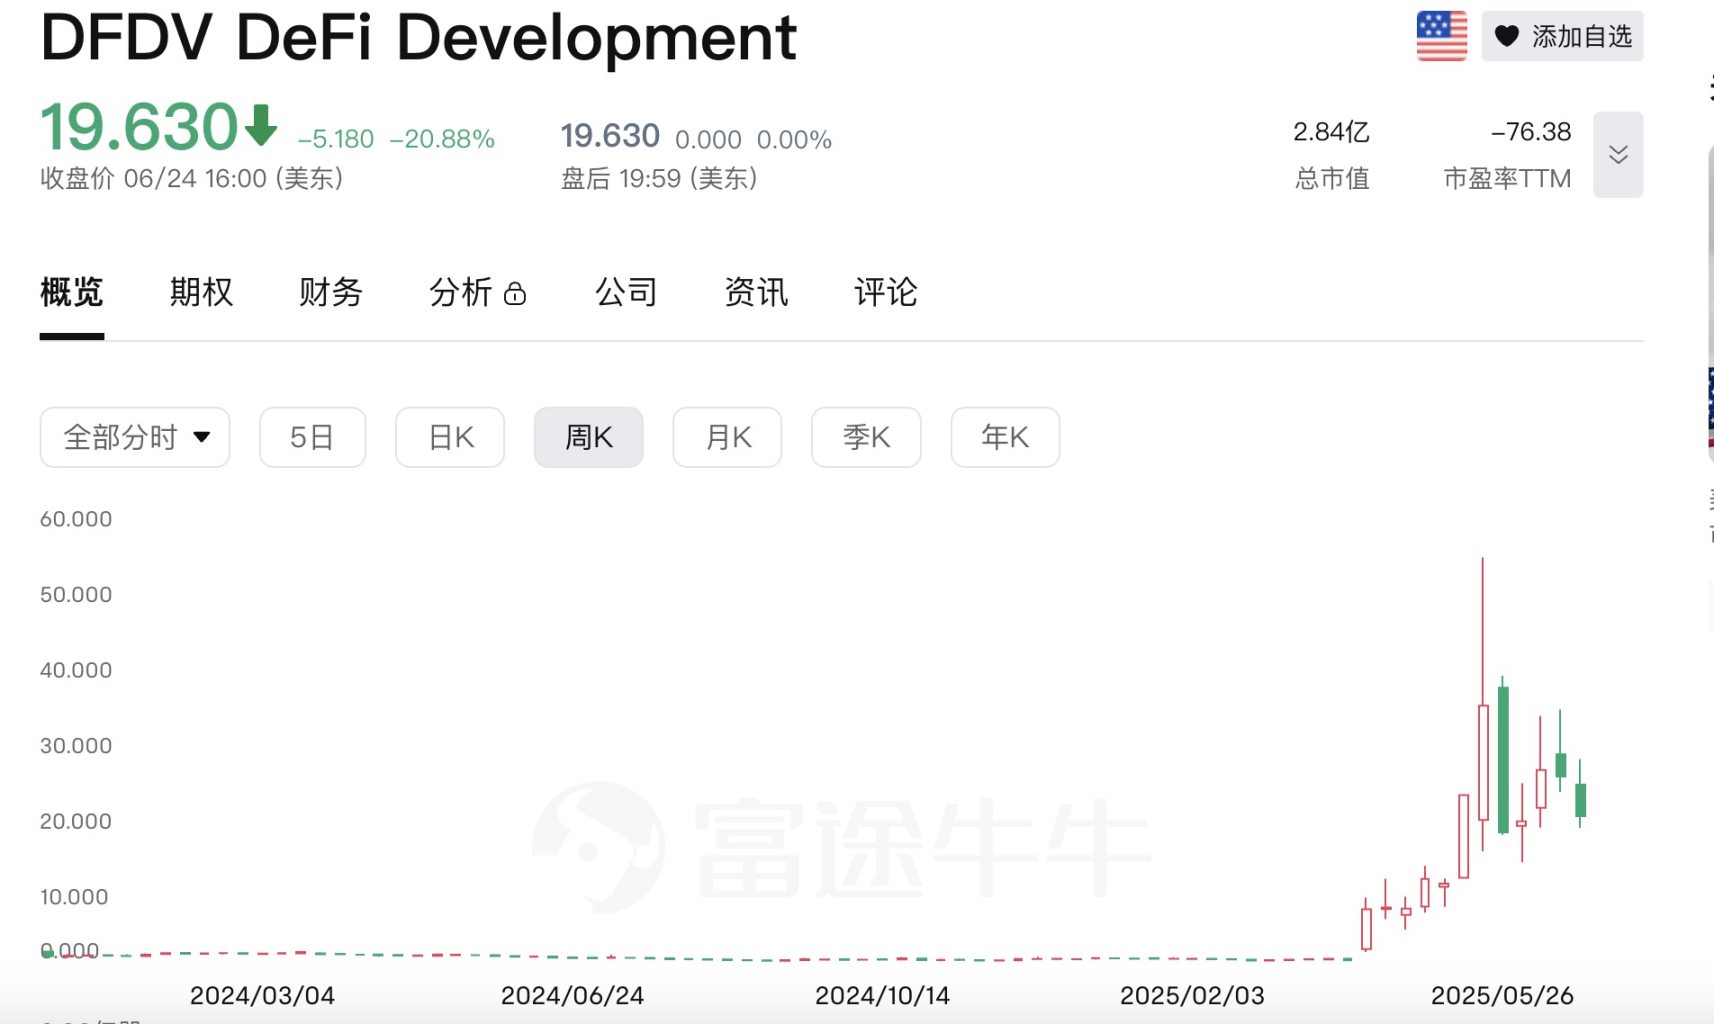Open the 财务 tab

pyautogui.click(x=330, y=292)
